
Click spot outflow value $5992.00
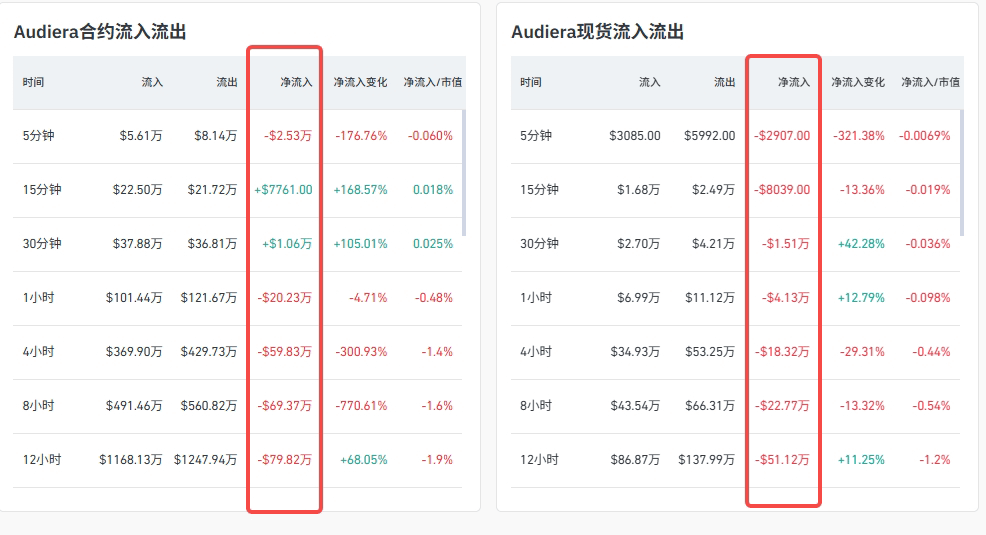tap(709, 136)
